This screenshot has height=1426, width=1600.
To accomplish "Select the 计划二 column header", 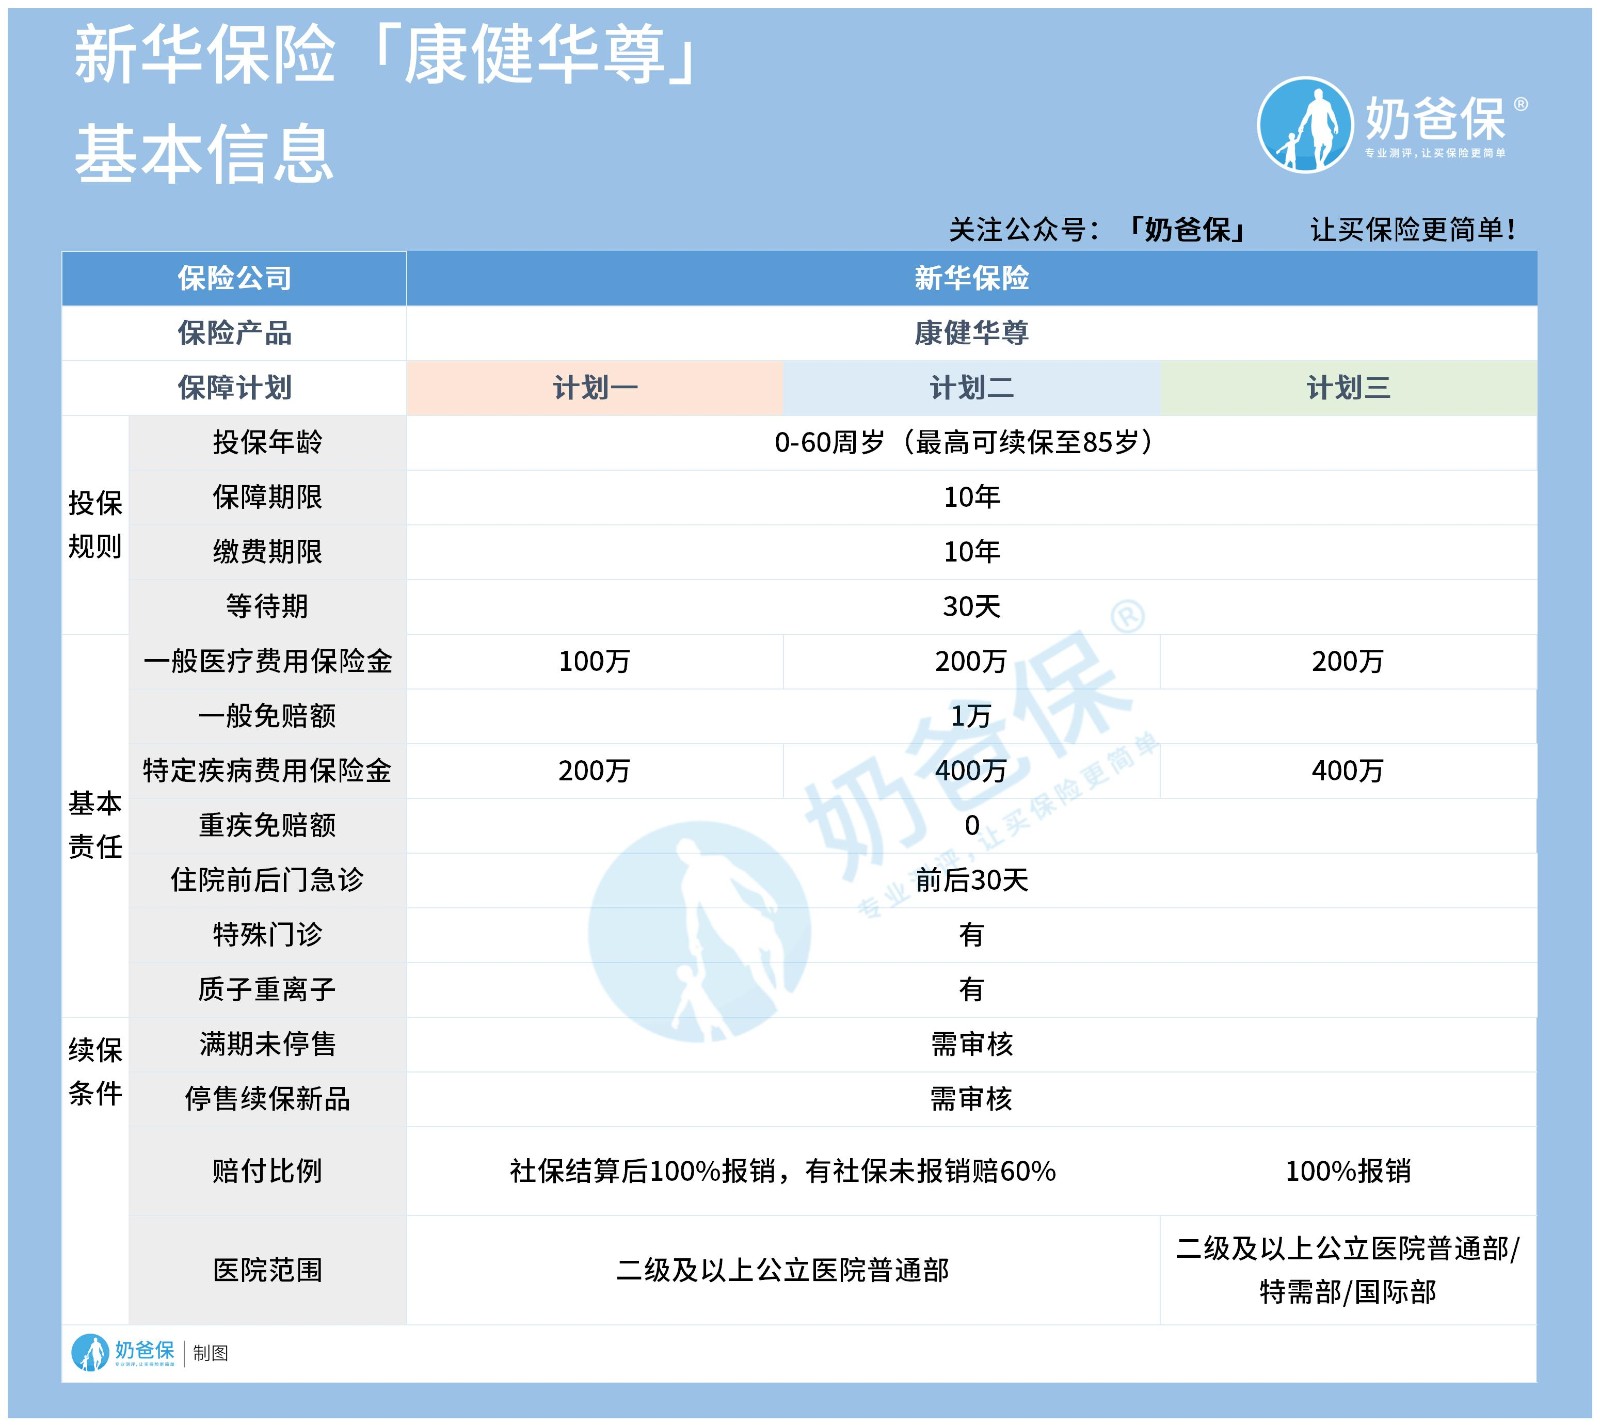I will click(971, 388).
